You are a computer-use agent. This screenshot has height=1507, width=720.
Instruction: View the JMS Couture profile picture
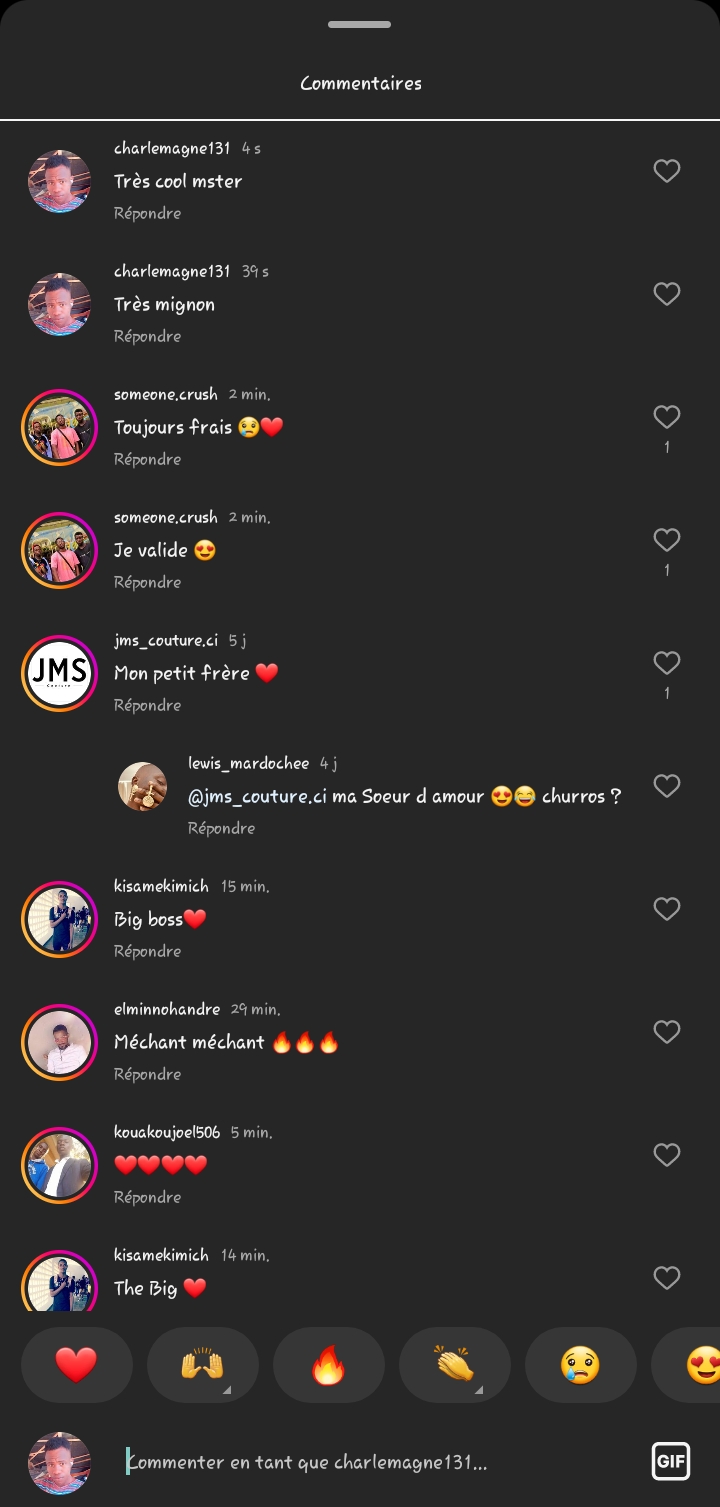coord(59,673)
